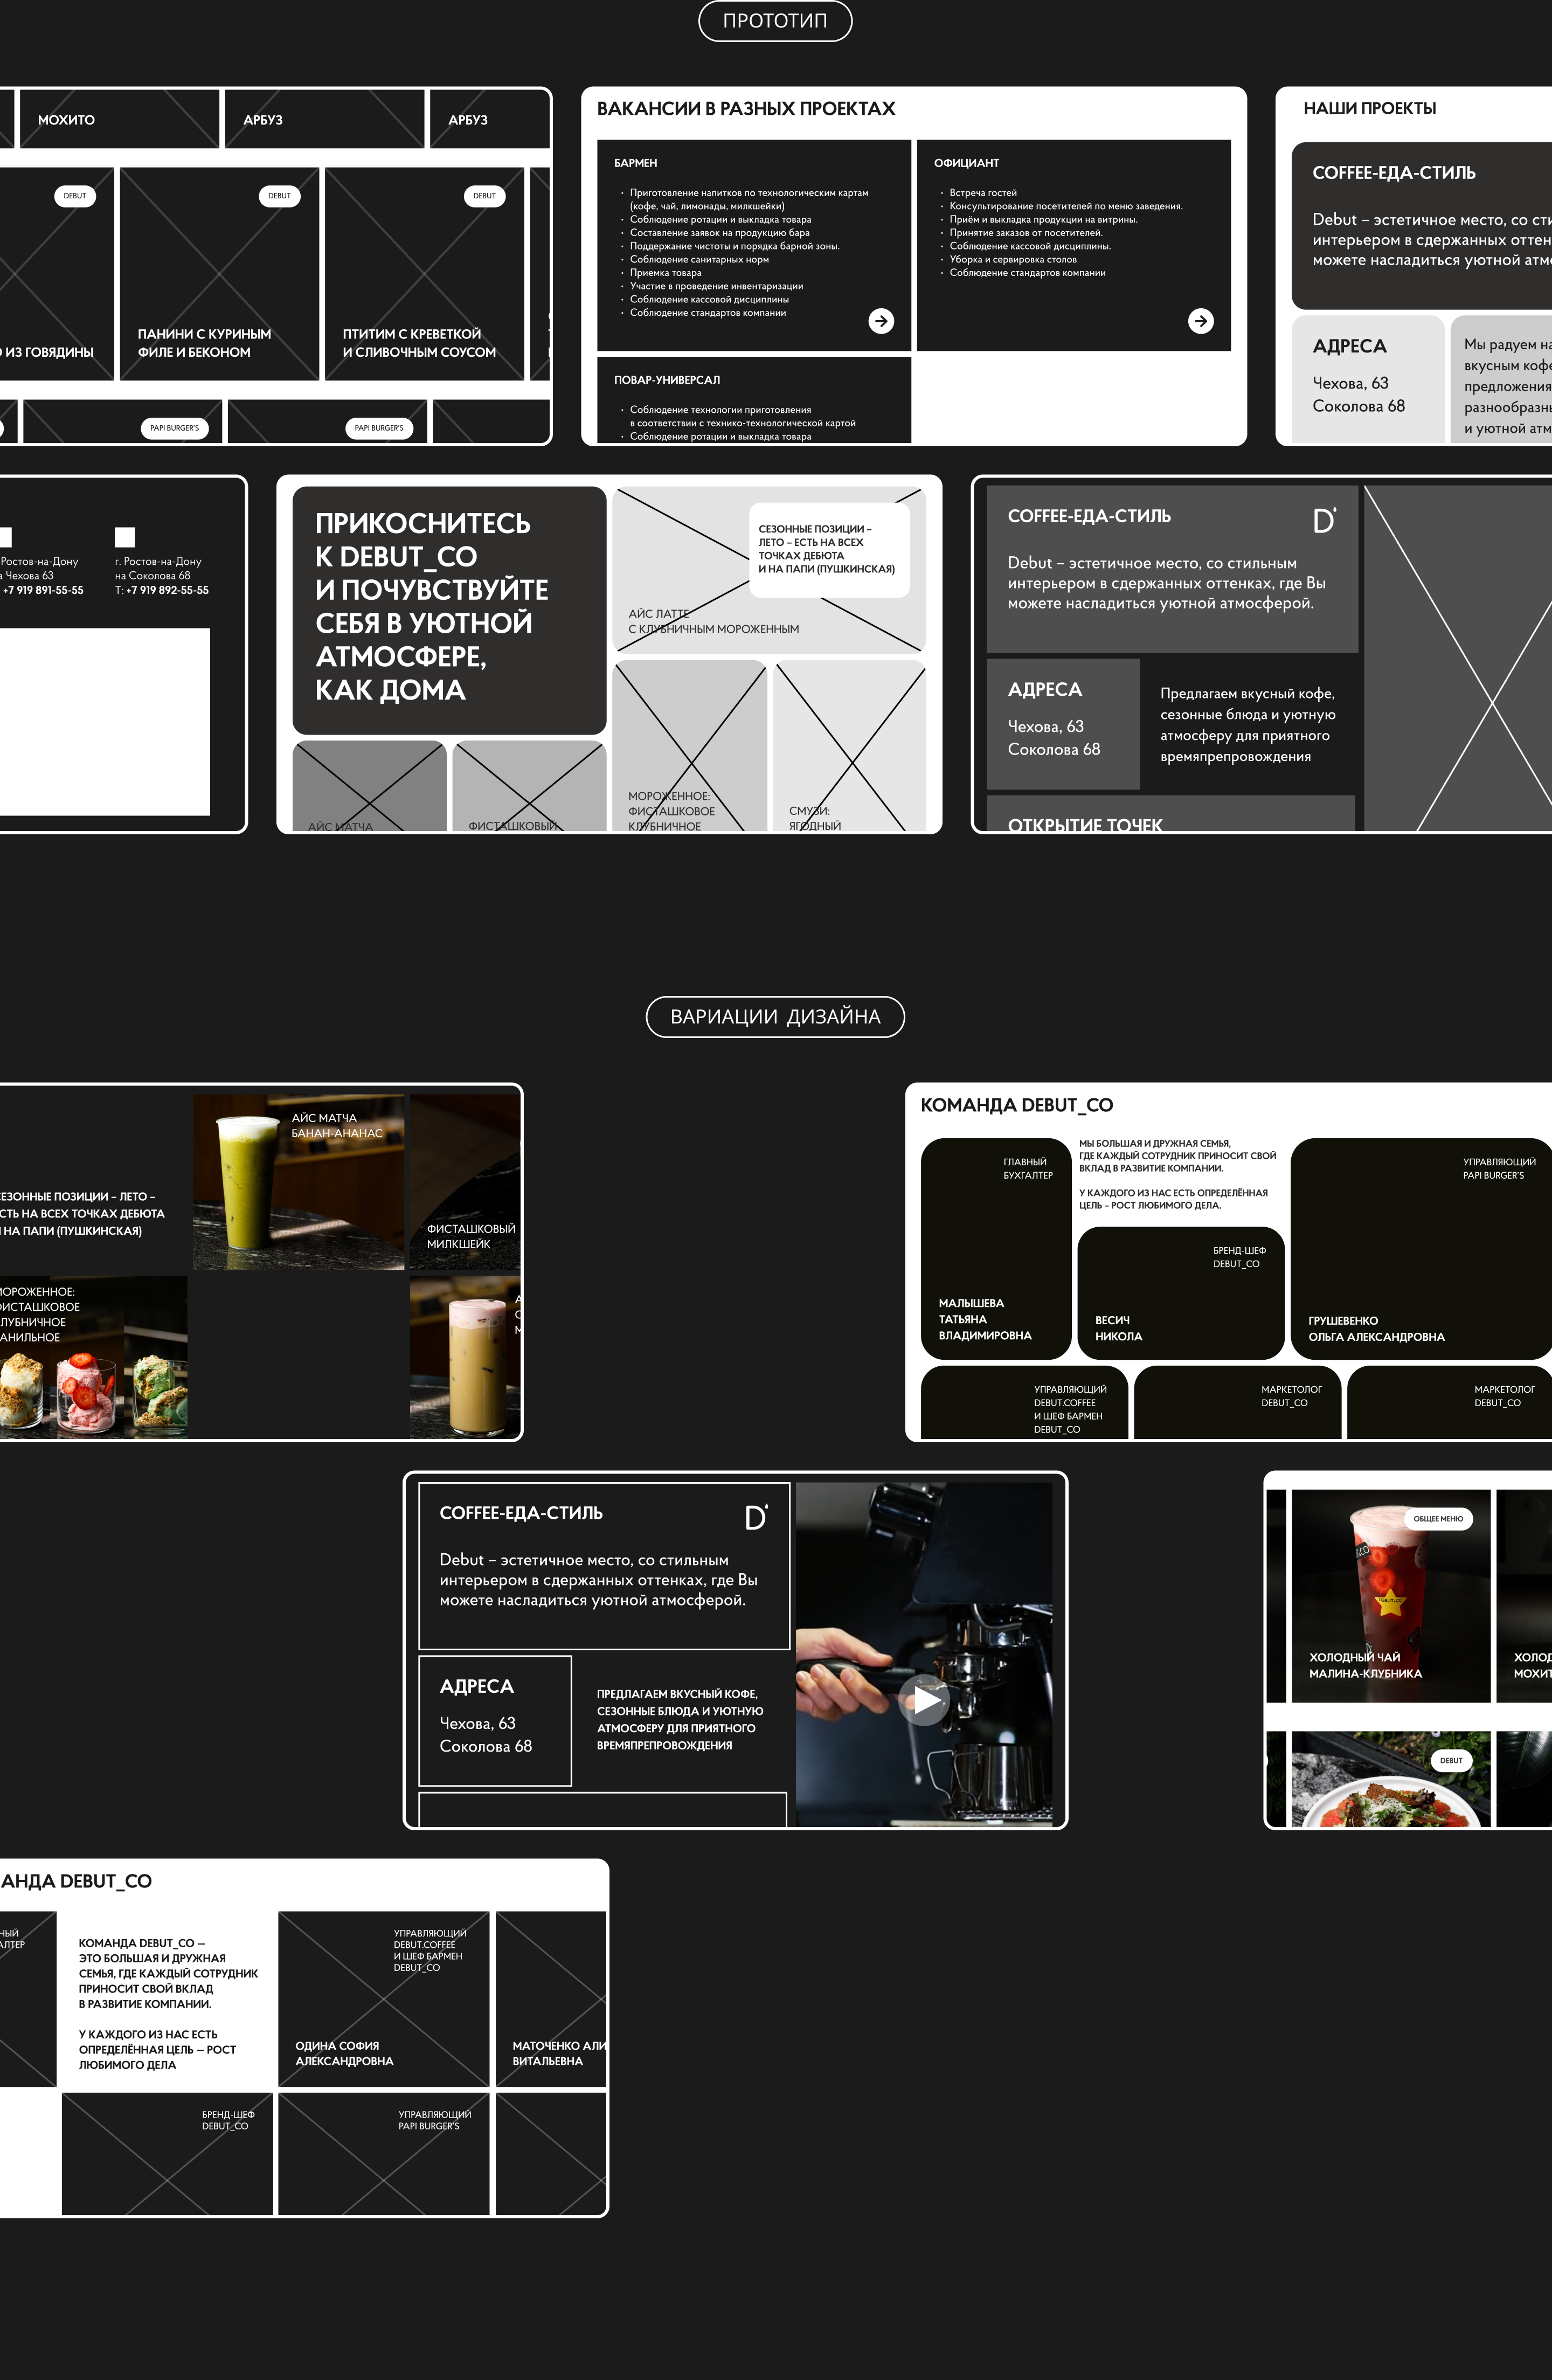Click D logo in the outlined dark COFFEE-ЕДА-СТИЛЬ card
Image resolution: width=1552 pixels, height=2380 pixels.
(756, 1517)
